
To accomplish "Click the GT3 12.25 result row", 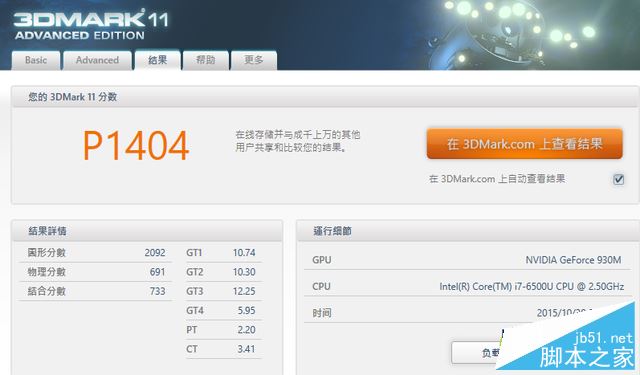I will click(223, 291).
